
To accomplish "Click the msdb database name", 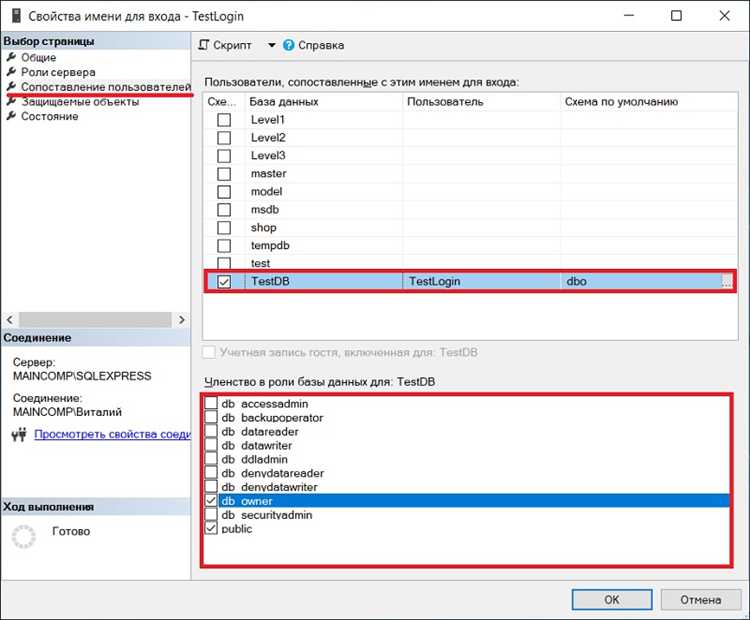I will [265, 210].
